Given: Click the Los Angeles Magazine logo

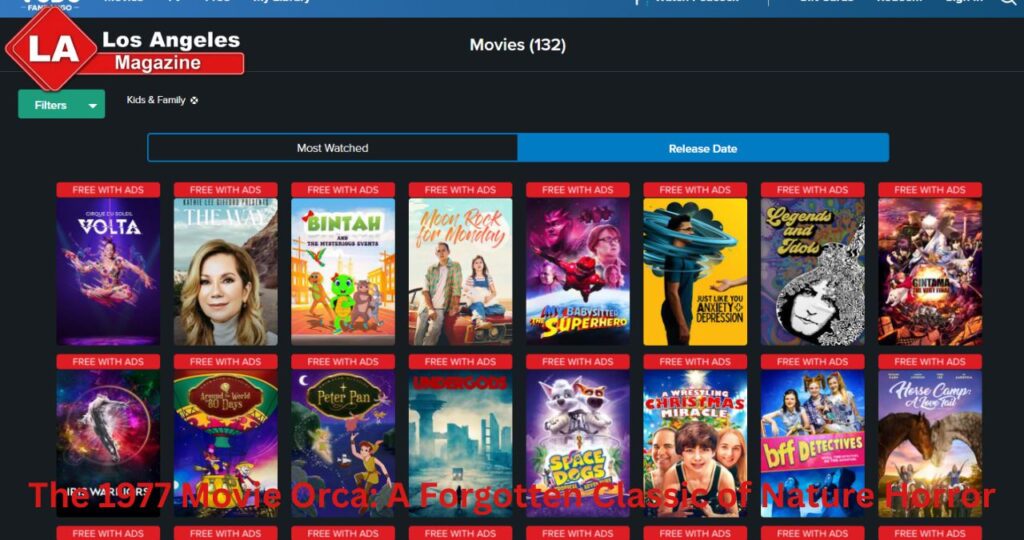Looking at the screenshot, I should click(x=125, y=48).
